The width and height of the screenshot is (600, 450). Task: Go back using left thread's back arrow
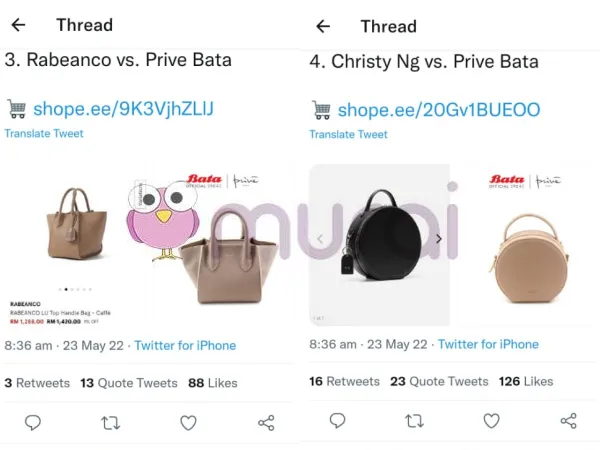click(18, 25)
